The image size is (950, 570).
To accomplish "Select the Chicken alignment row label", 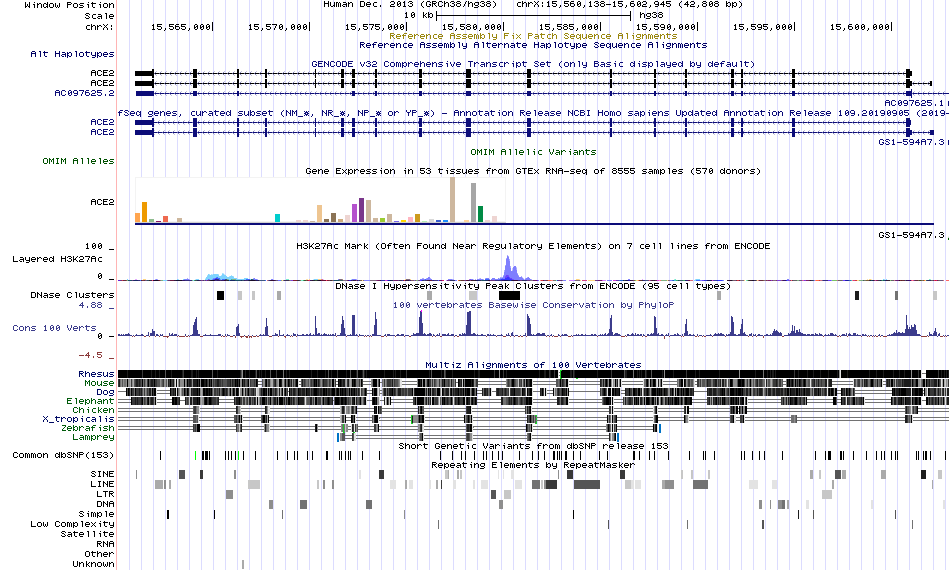I will click(93, 410).
